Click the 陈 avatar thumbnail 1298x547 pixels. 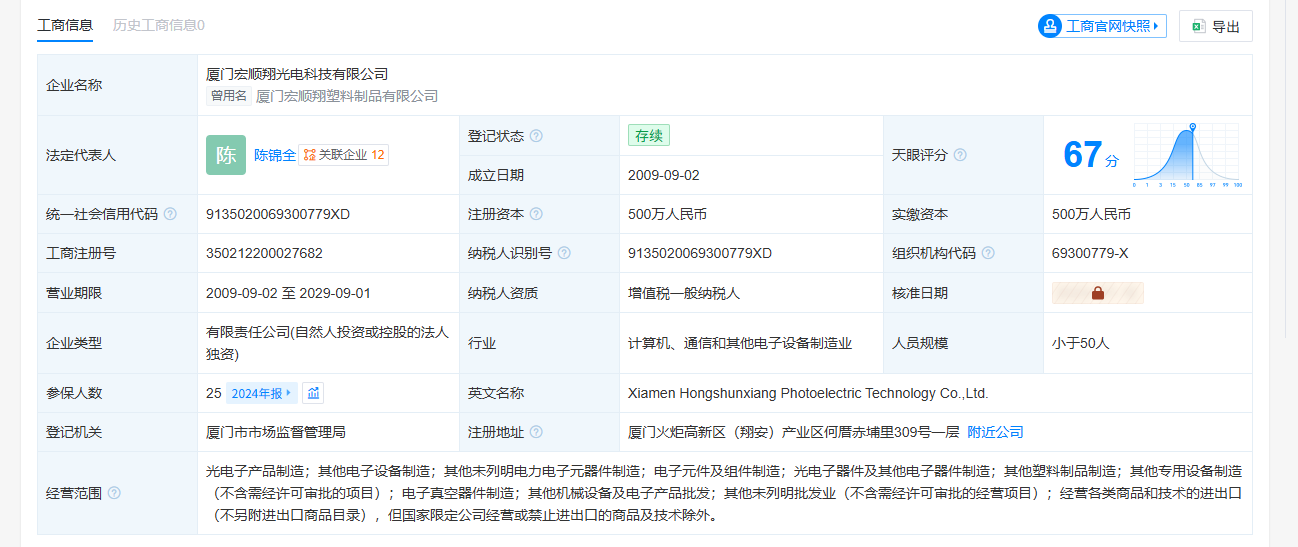pos(226,155)
